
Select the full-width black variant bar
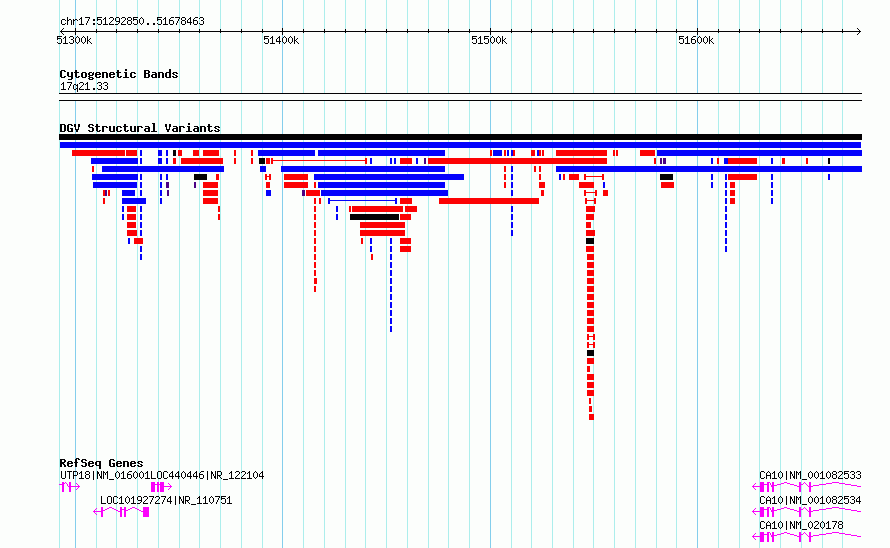(x=460, y=137)
